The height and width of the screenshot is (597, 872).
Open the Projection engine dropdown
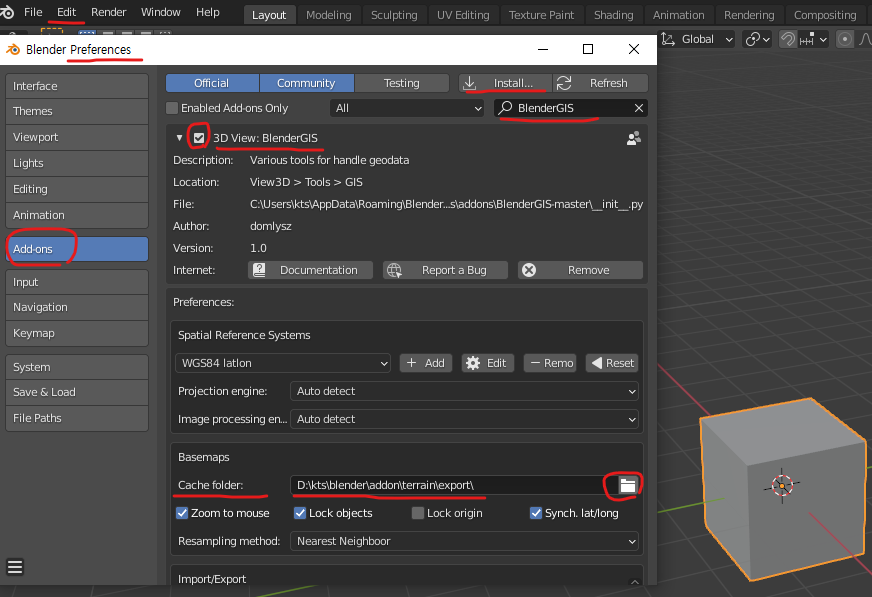(x=464, y=391)
